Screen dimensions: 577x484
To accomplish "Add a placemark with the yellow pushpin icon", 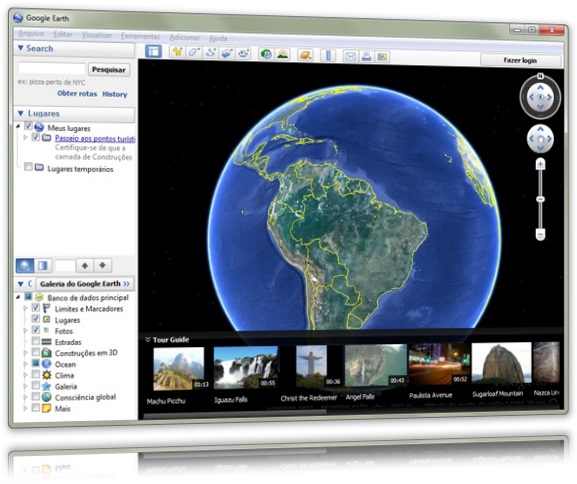I will point(177,52).
